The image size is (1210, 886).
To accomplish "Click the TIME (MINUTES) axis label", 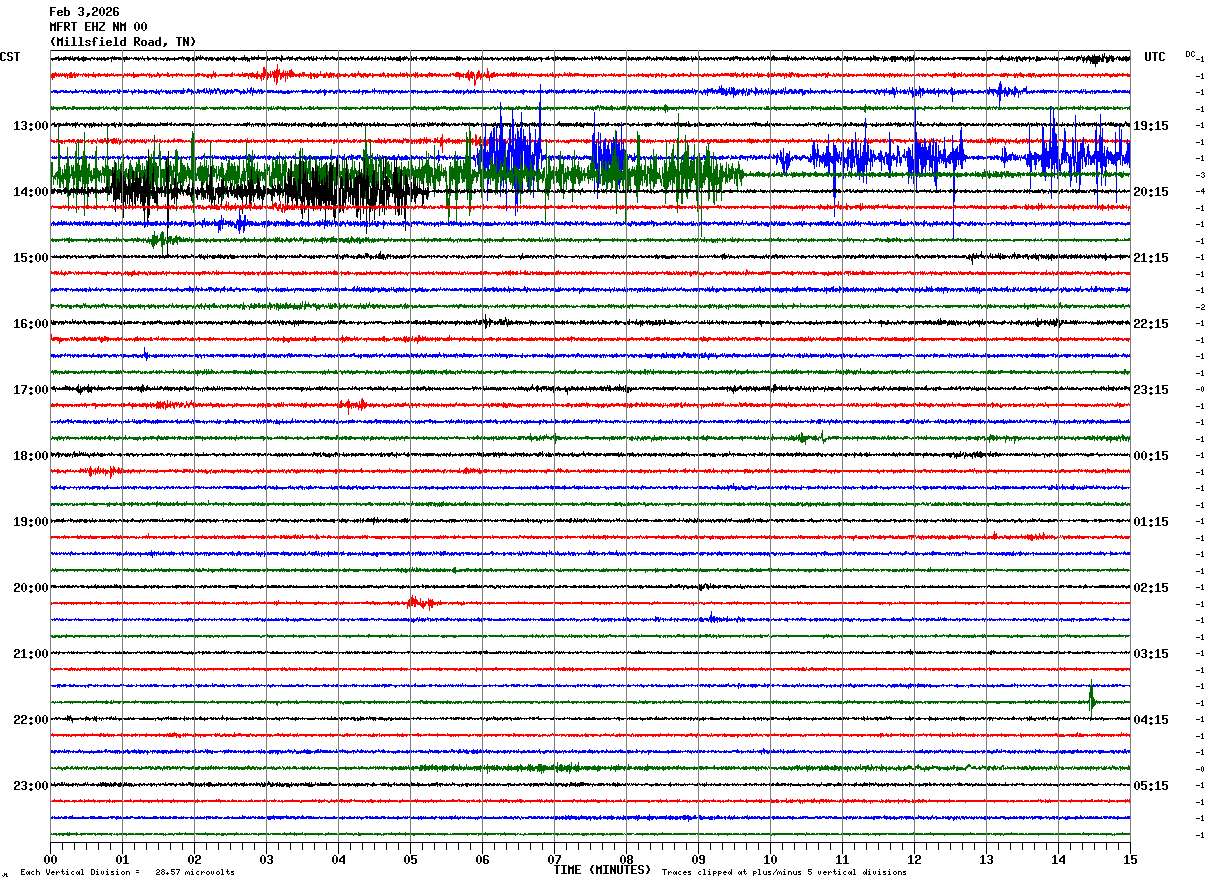I will click(x=602, y=870).
